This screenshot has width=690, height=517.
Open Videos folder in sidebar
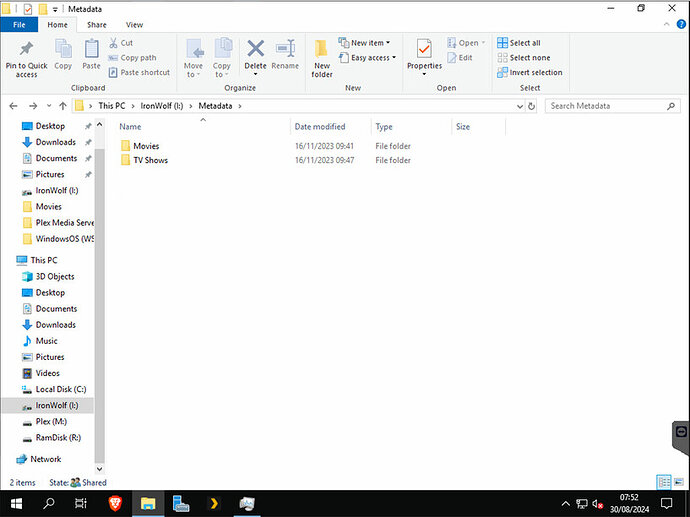point(47,374)
